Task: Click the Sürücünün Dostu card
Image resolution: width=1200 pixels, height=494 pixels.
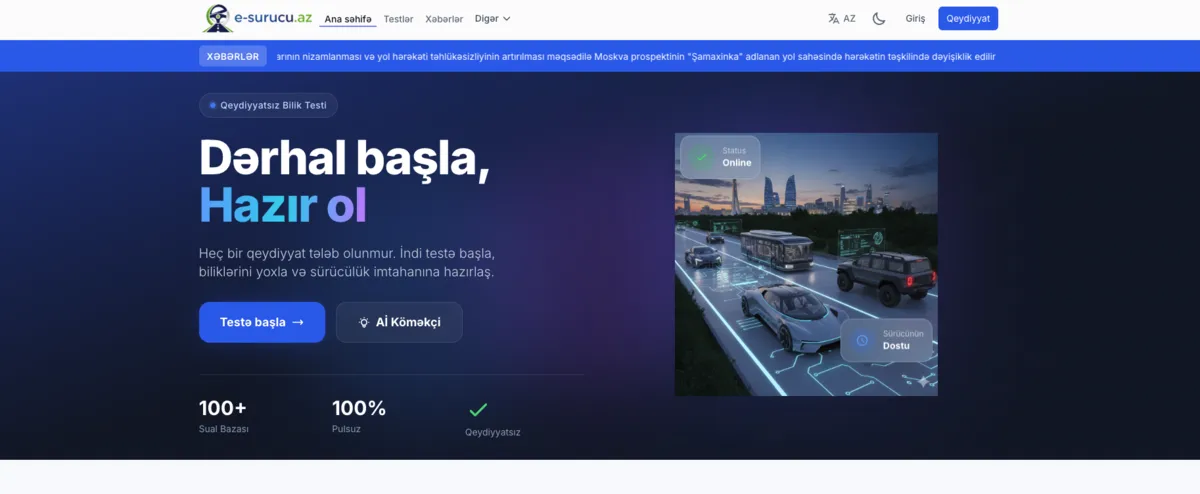Action: (886, 340)
